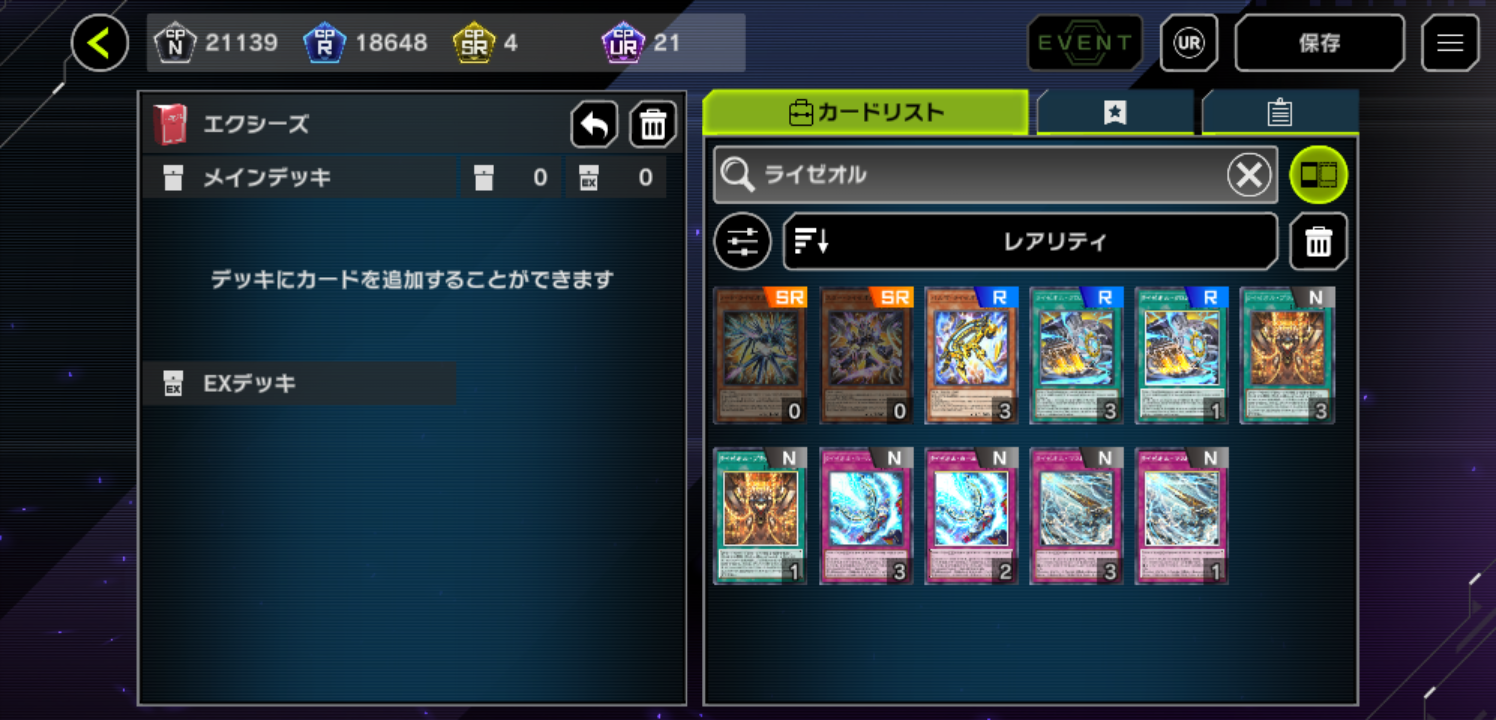Go back using the yellow arrow button
Screen dimensions: 1496x720
(x=100, y=43)
